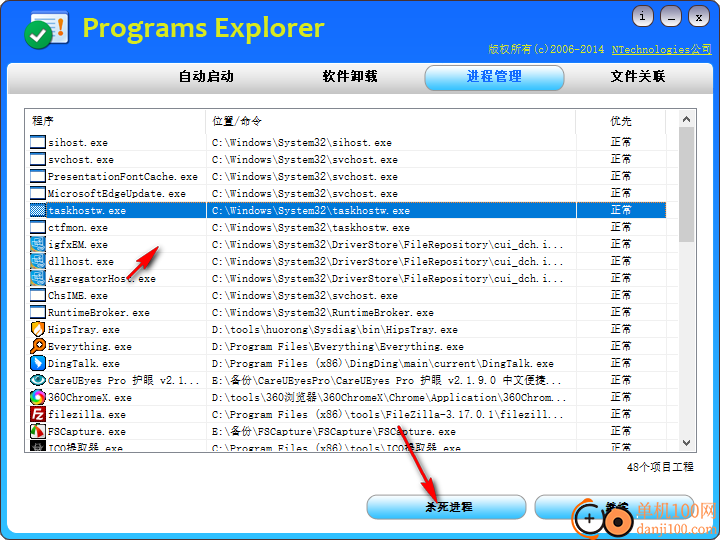Select the filezilla.exe name text
Image resolution: width=720 pixels, height=540 pixels.
(87, 414)
